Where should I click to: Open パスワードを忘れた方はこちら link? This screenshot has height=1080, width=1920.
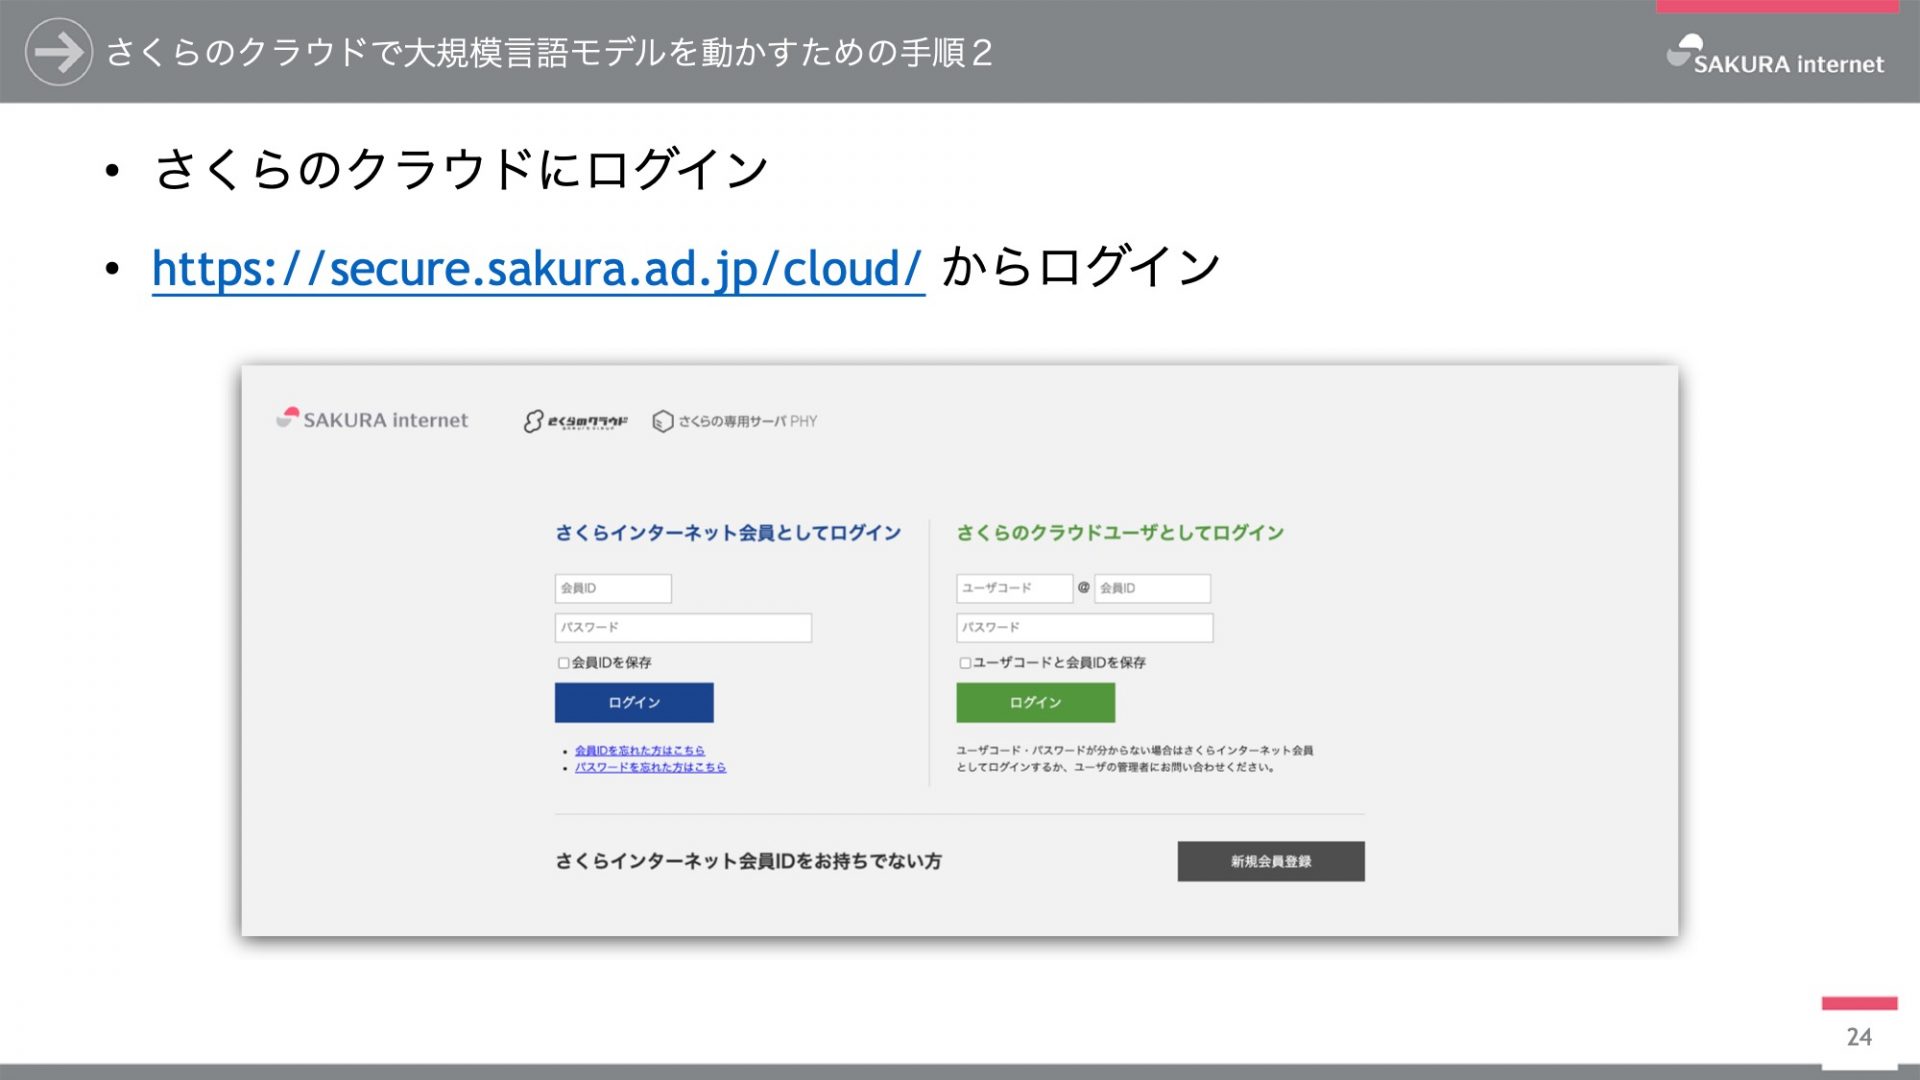(650, 767)
